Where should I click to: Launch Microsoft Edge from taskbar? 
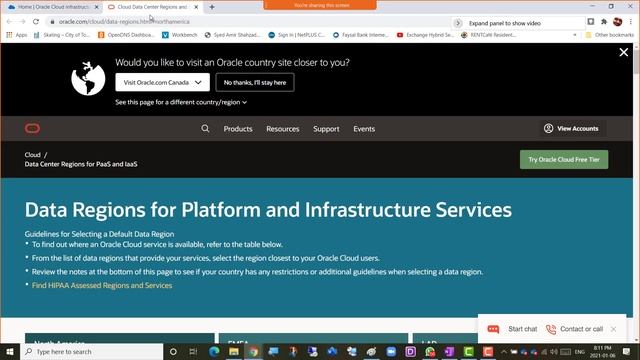pos(214,351)
